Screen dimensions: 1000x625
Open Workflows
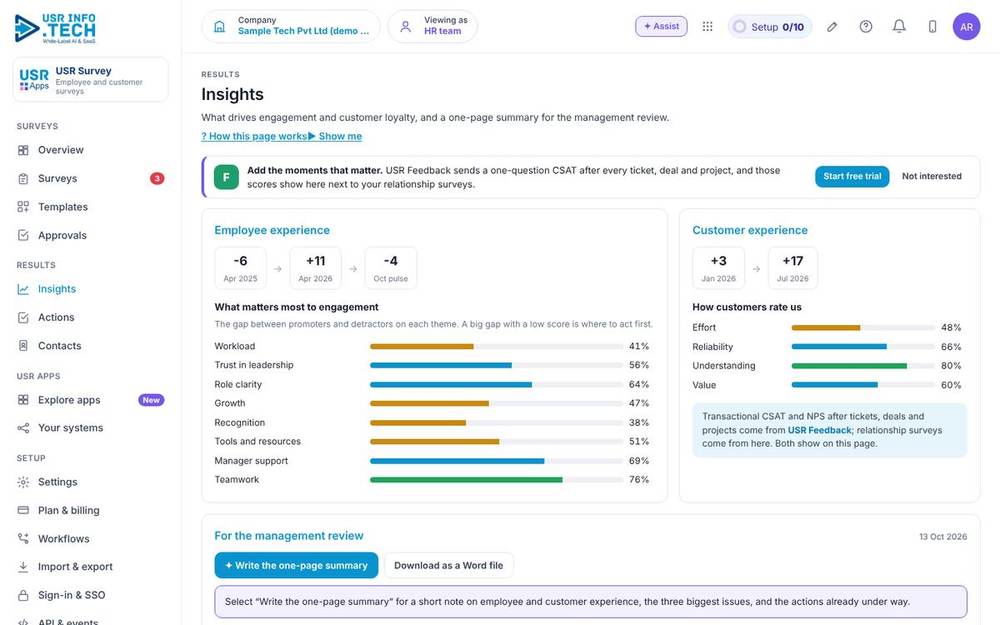pyautogui.click(x=64, y=539)
